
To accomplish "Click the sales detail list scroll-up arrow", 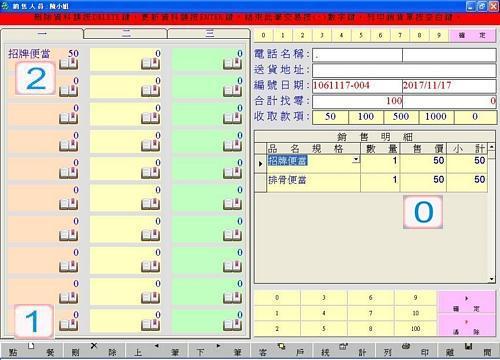I will tap(492, 147).
